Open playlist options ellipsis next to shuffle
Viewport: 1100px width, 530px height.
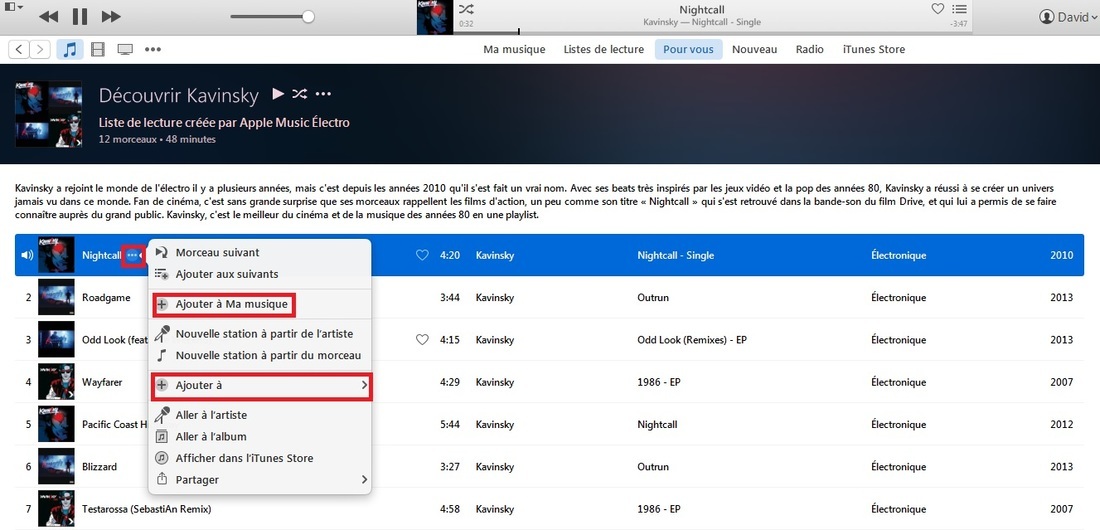click(x=323, y=94)
